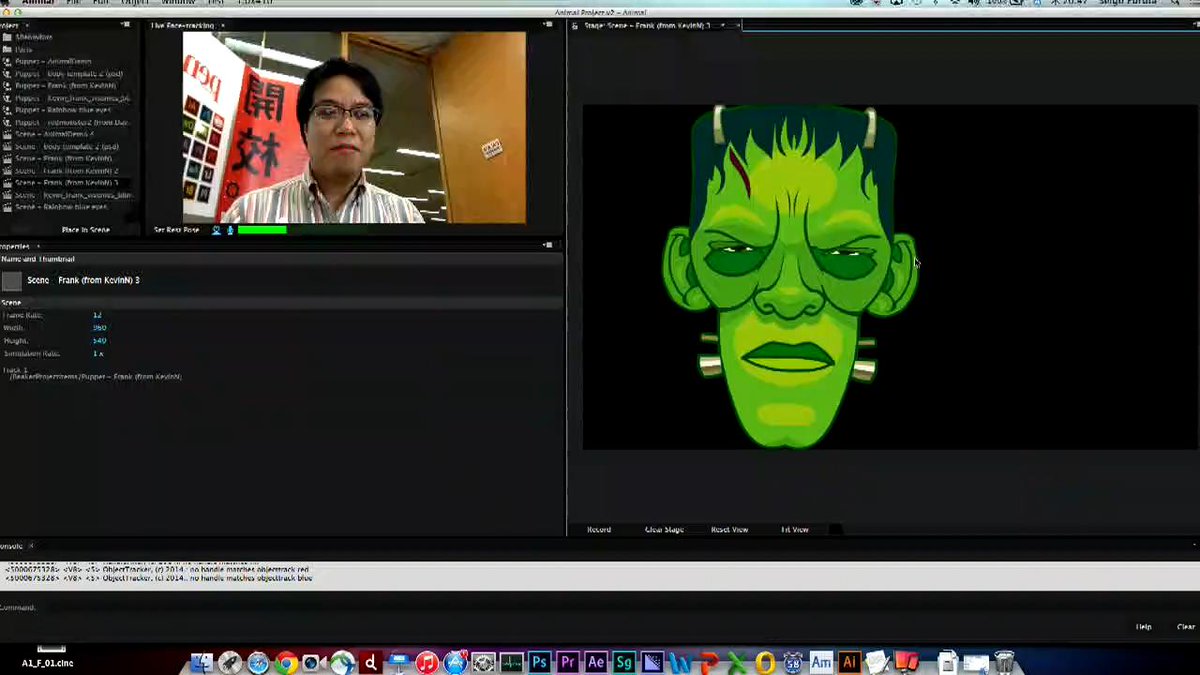Open Illustrator (Ai) in the dock
This screenshot has width=1200, height=675.
[849, 662]
